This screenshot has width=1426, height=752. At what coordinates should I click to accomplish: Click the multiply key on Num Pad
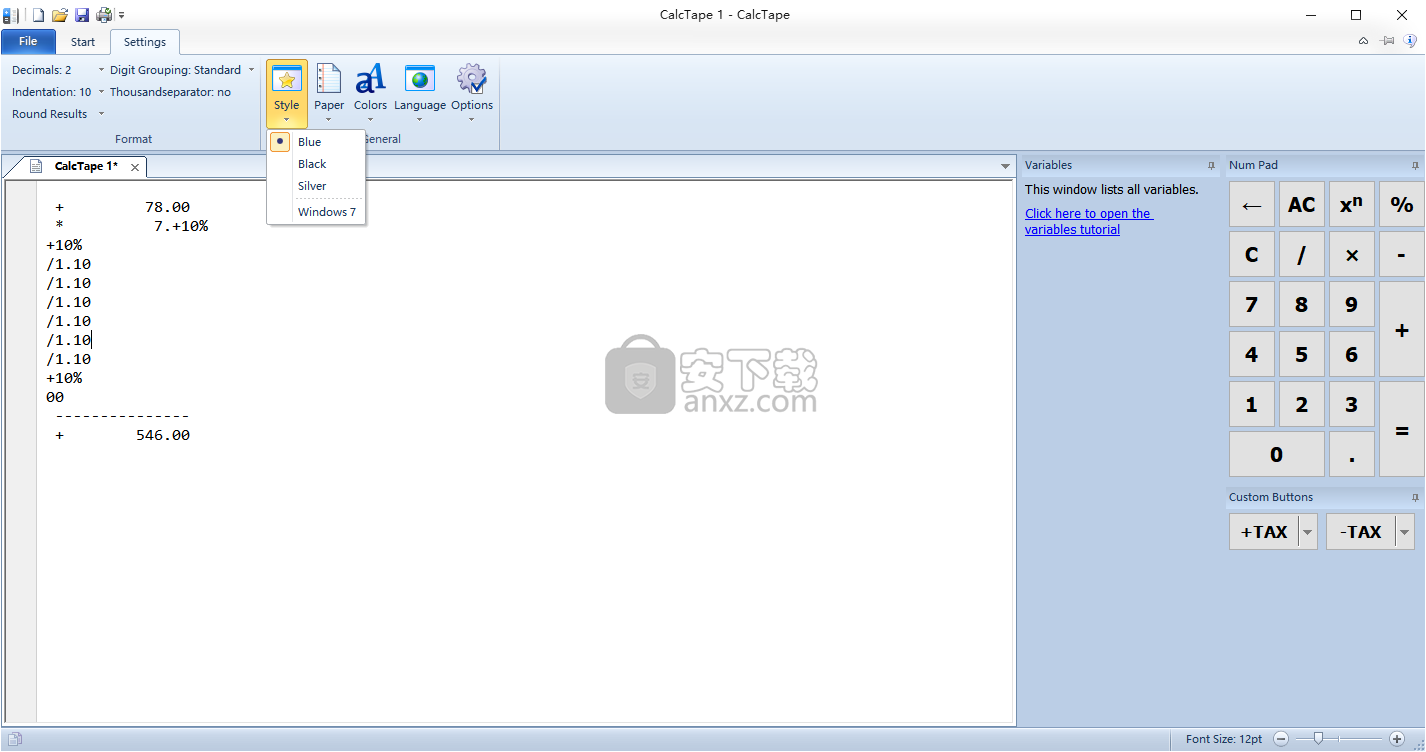pyautogui.click(x=1351, y=254)
